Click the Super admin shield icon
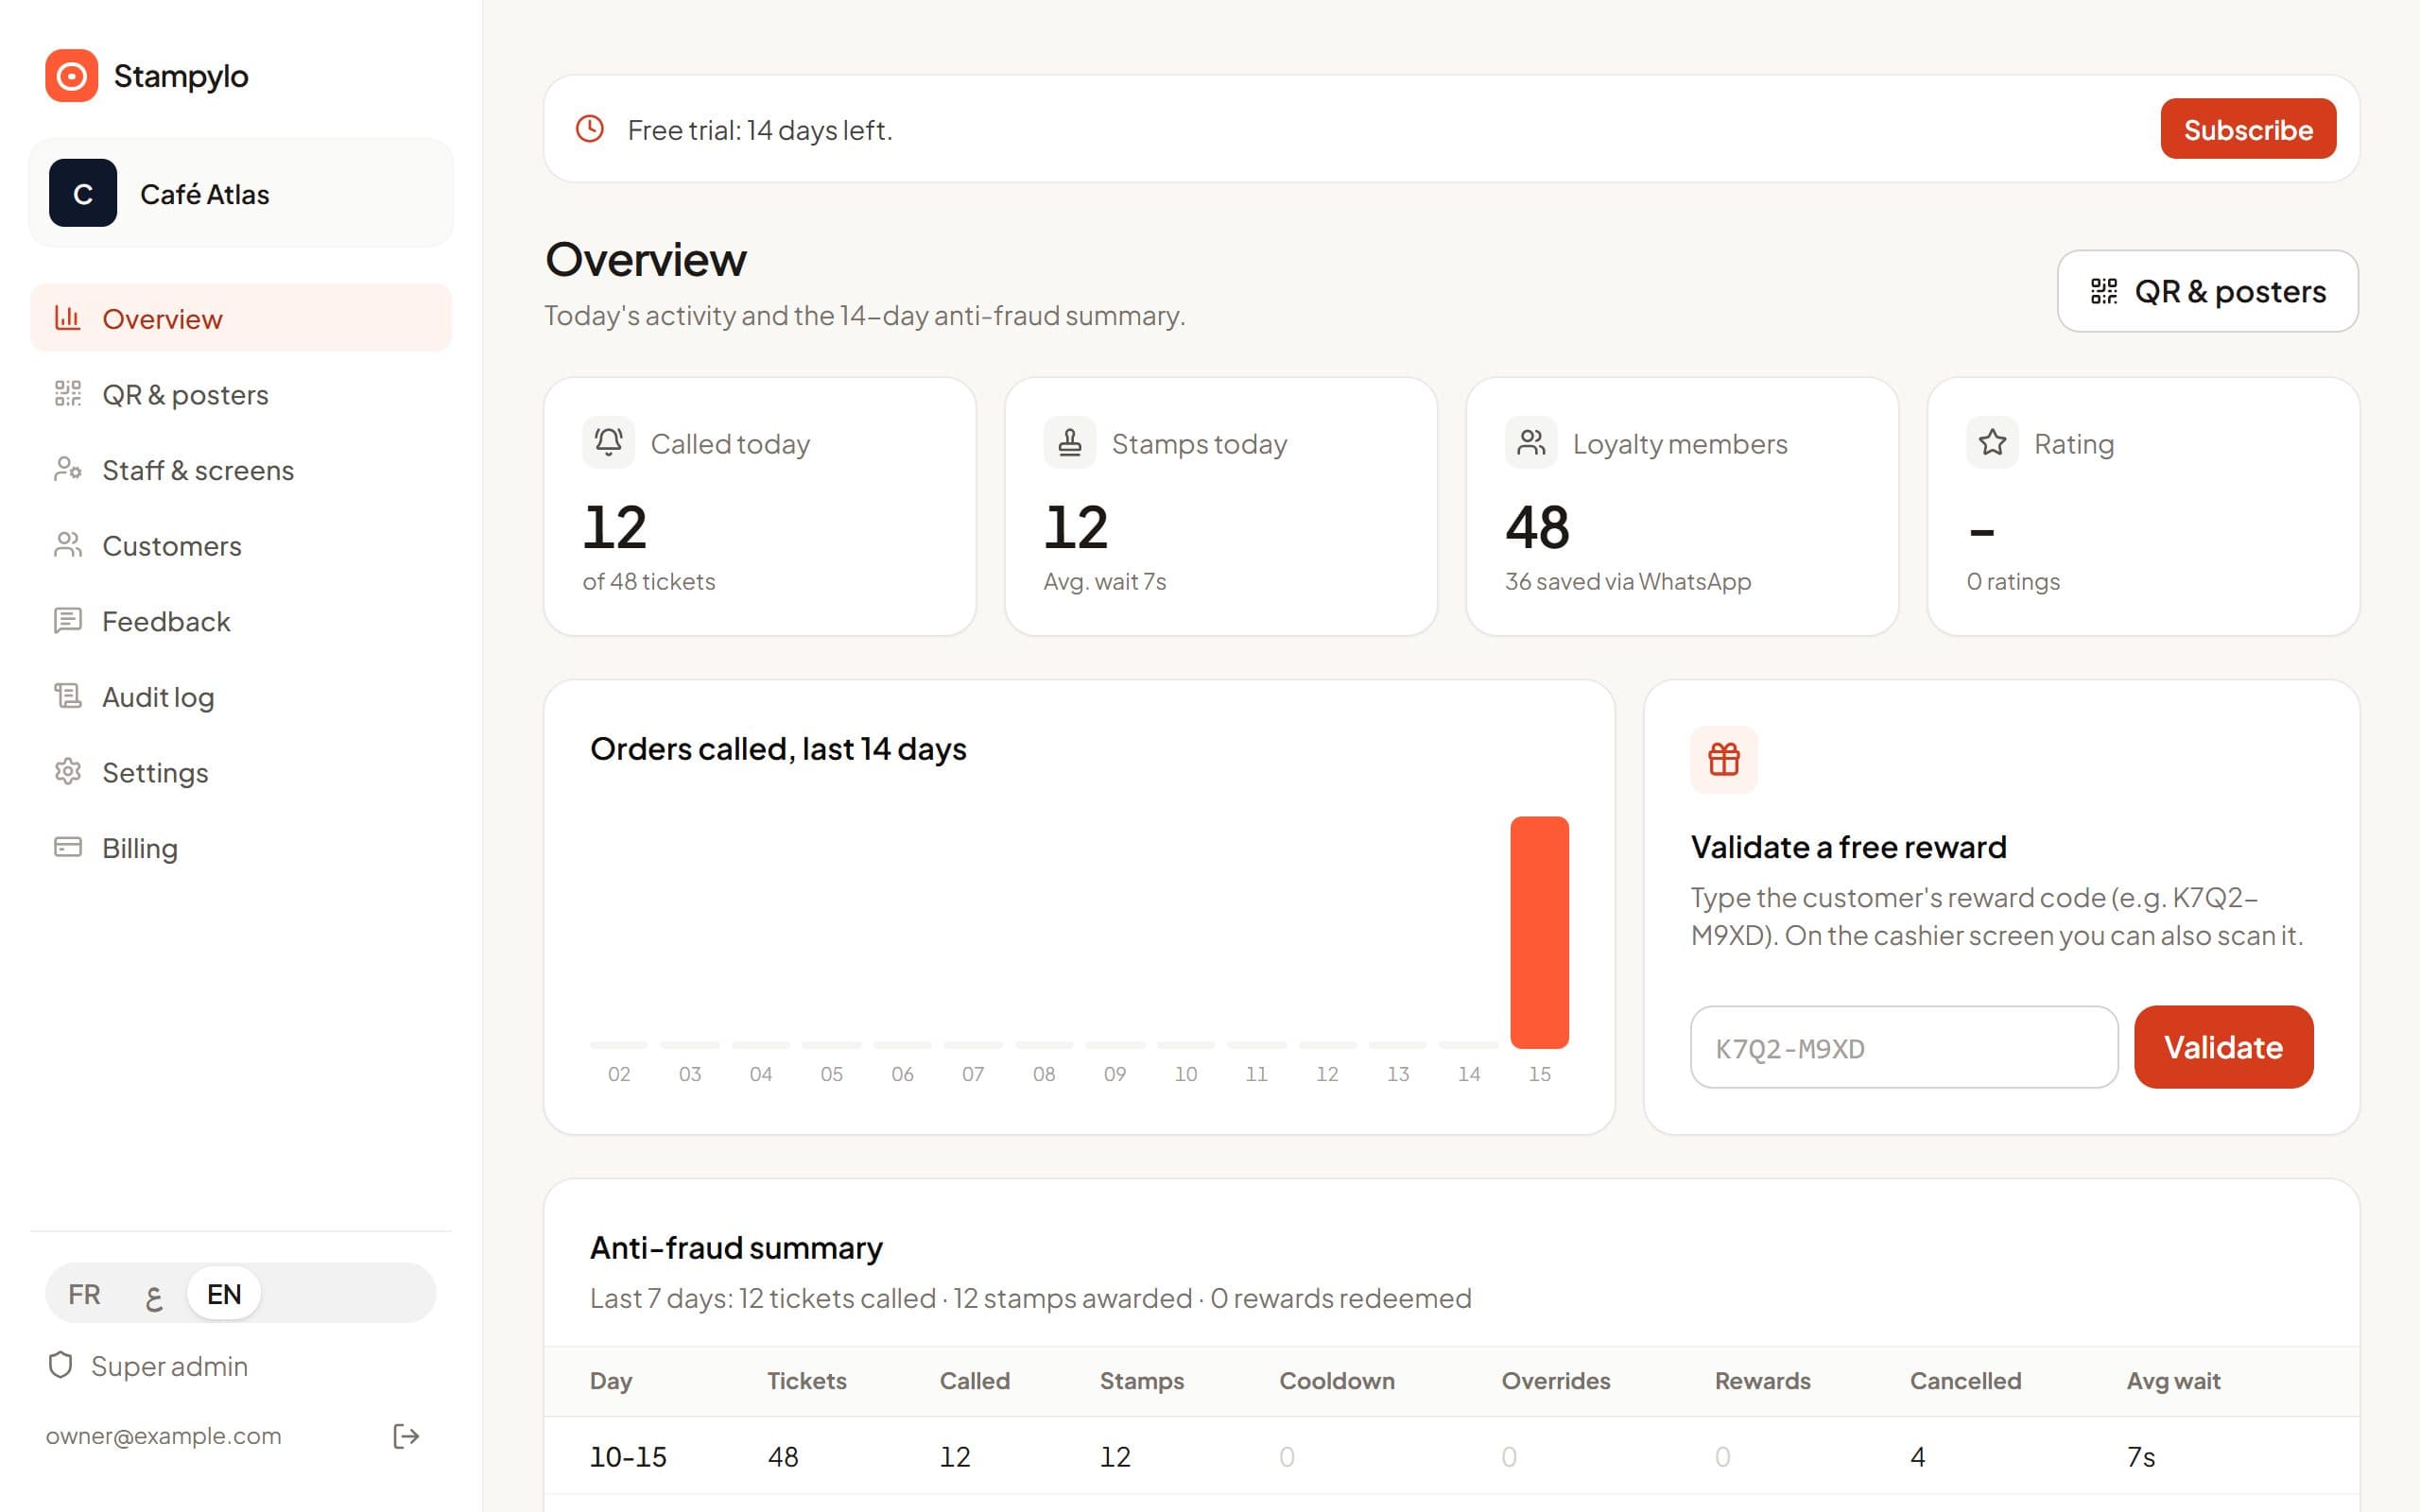This screenshot has height=1512, width=2420. coord(61,1365)
